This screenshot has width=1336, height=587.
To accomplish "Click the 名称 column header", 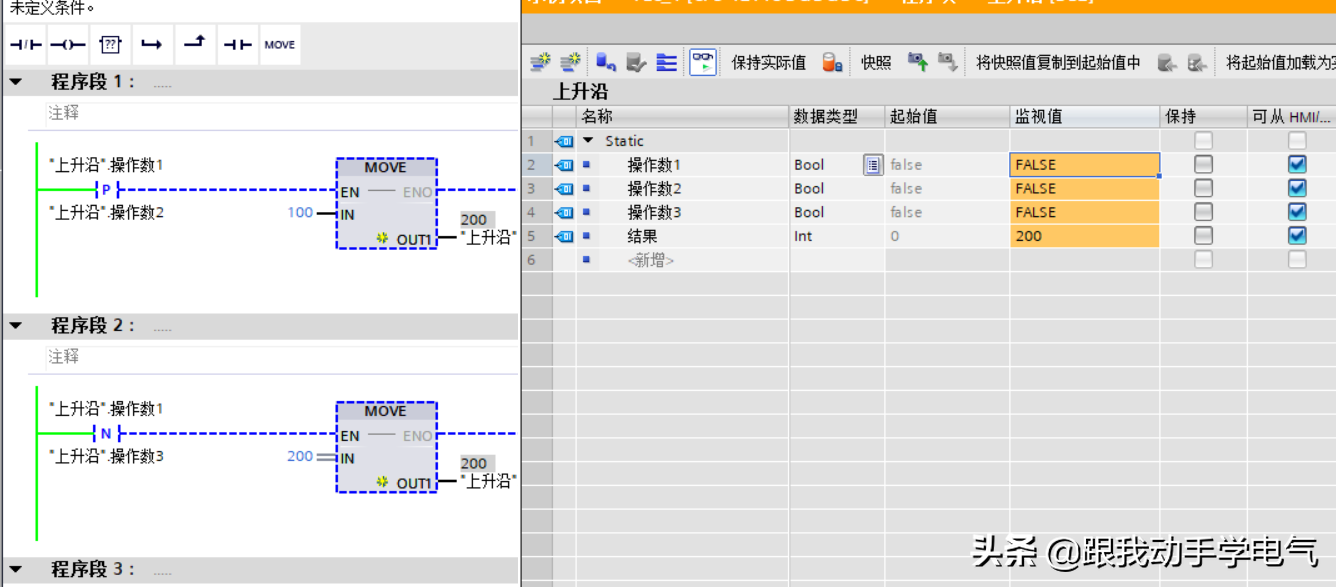I will click(683, 117).
